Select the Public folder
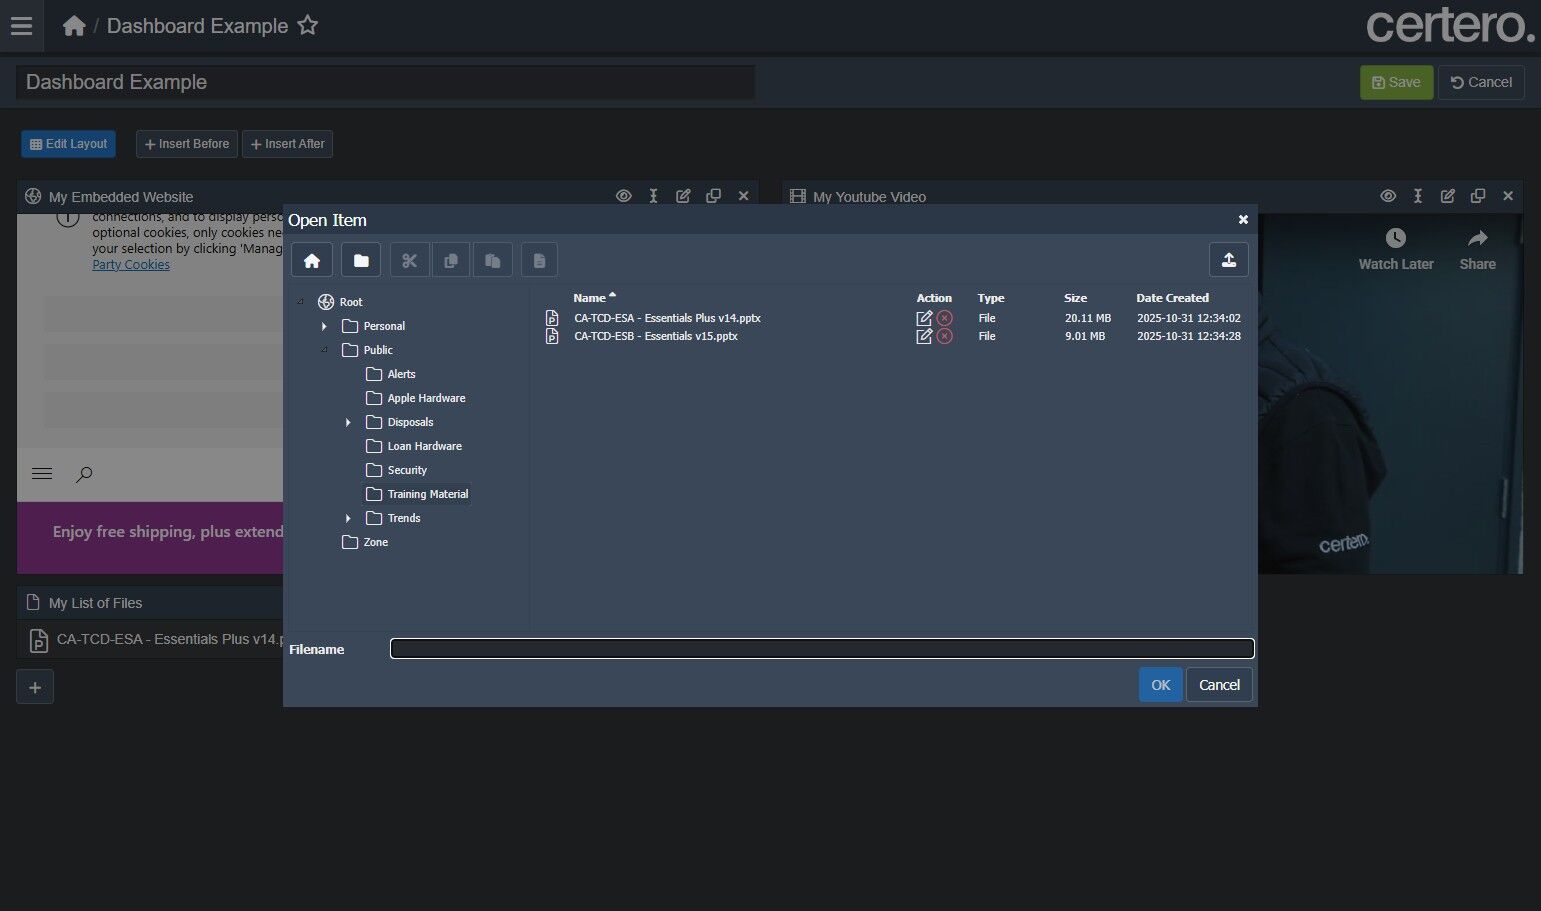The height and width of the screenshot is (911, 1541). tap(378, 350)
